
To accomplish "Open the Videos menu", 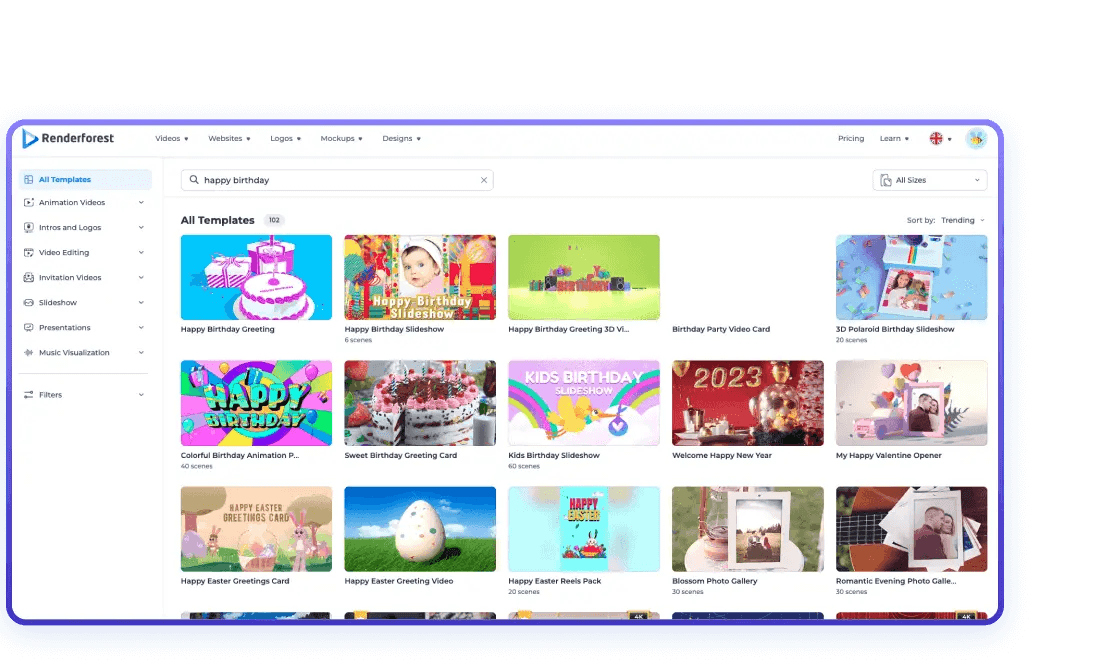I will click(172, 139).
